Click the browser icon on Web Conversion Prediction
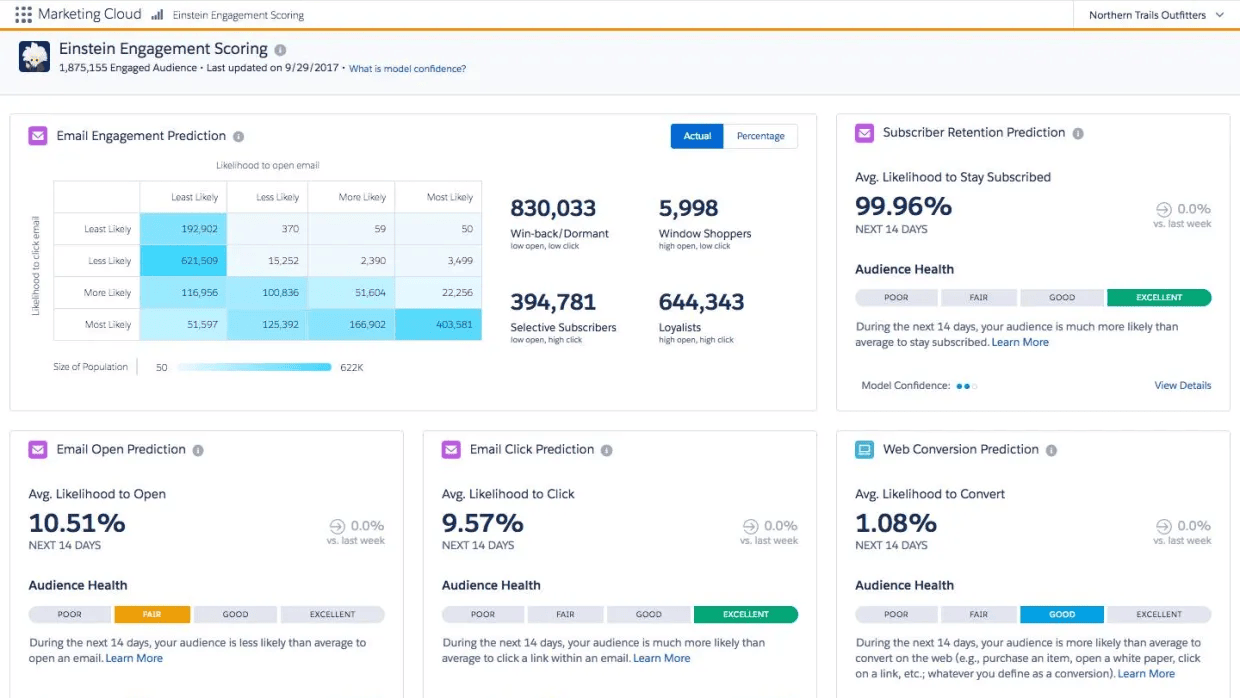The width and height of the screenshot is (1240, 698). (x=864, y=449)
